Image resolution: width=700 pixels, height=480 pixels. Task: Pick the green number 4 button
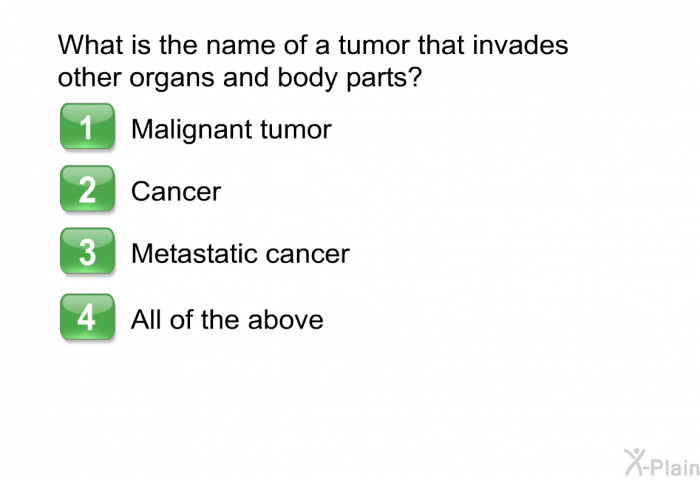(x=88, y=317)
